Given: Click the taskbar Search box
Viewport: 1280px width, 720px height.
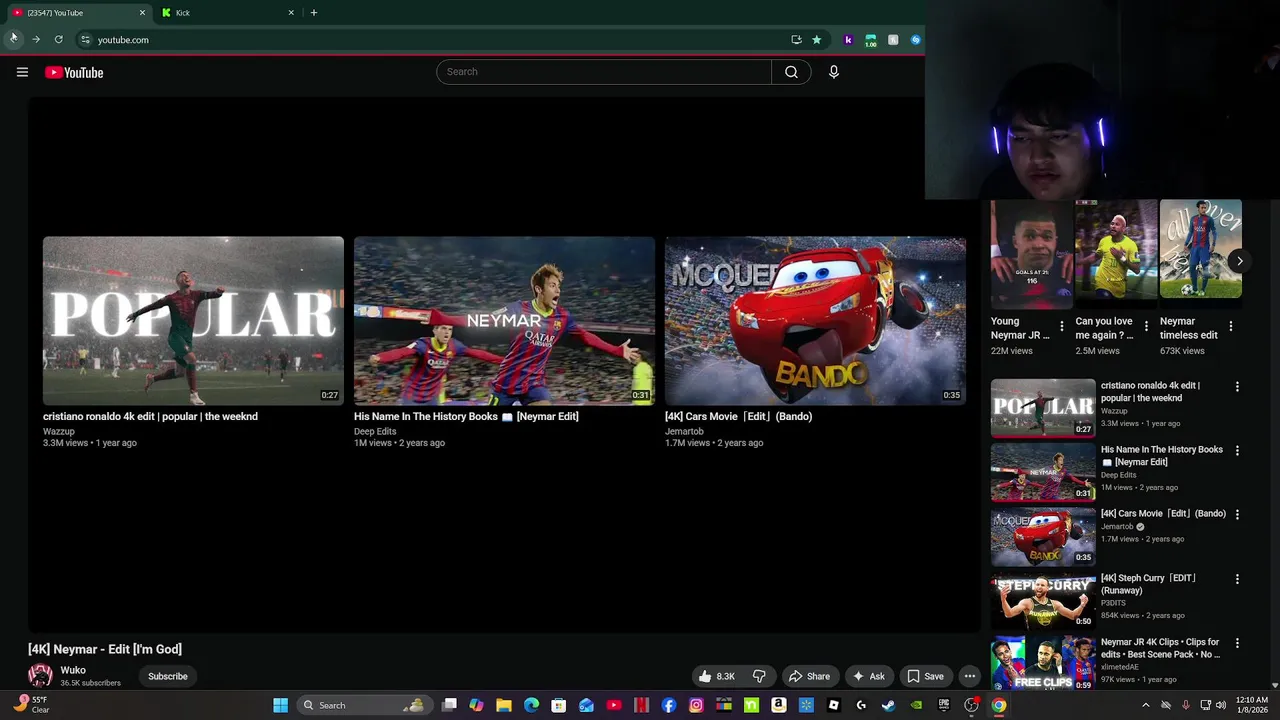Looking at the screenshot, I should pyautogui.click(x=363, y=705).
